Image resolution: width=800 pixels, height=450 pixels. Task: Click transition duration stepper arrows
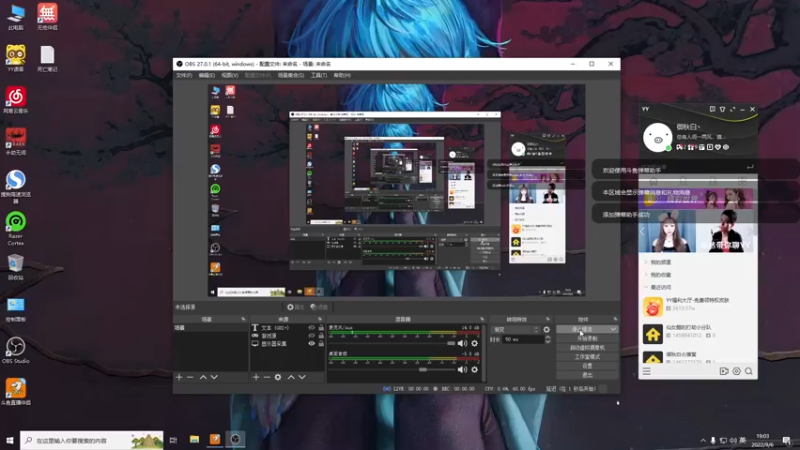tap(547, 339)
